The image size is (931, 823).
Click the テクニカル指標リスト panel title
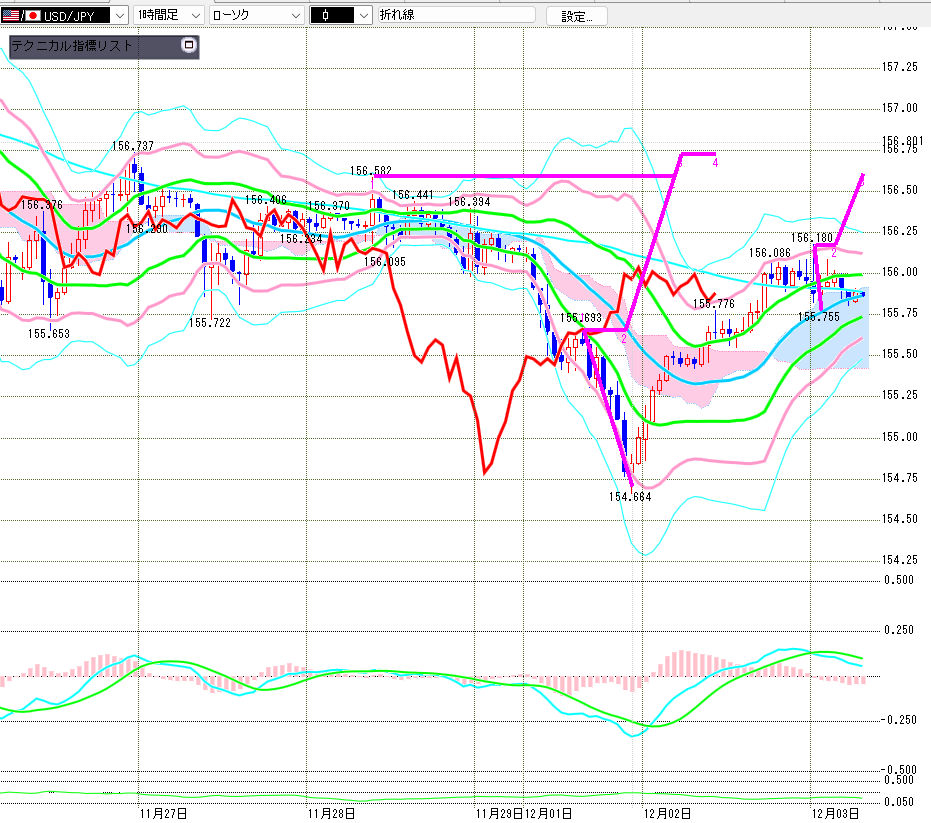(x=72, y=46)
